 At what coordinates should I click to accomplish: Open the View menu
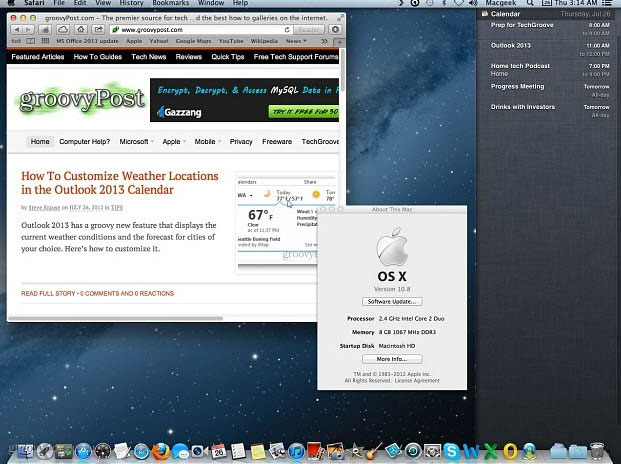[103, 3]
